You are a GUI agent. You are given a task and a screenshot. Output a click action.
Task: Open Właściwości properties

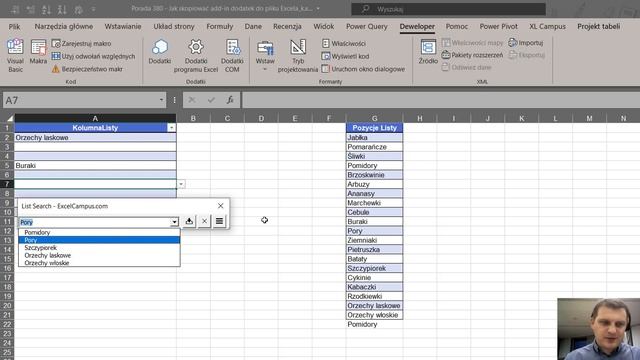[x=344, y=43]
